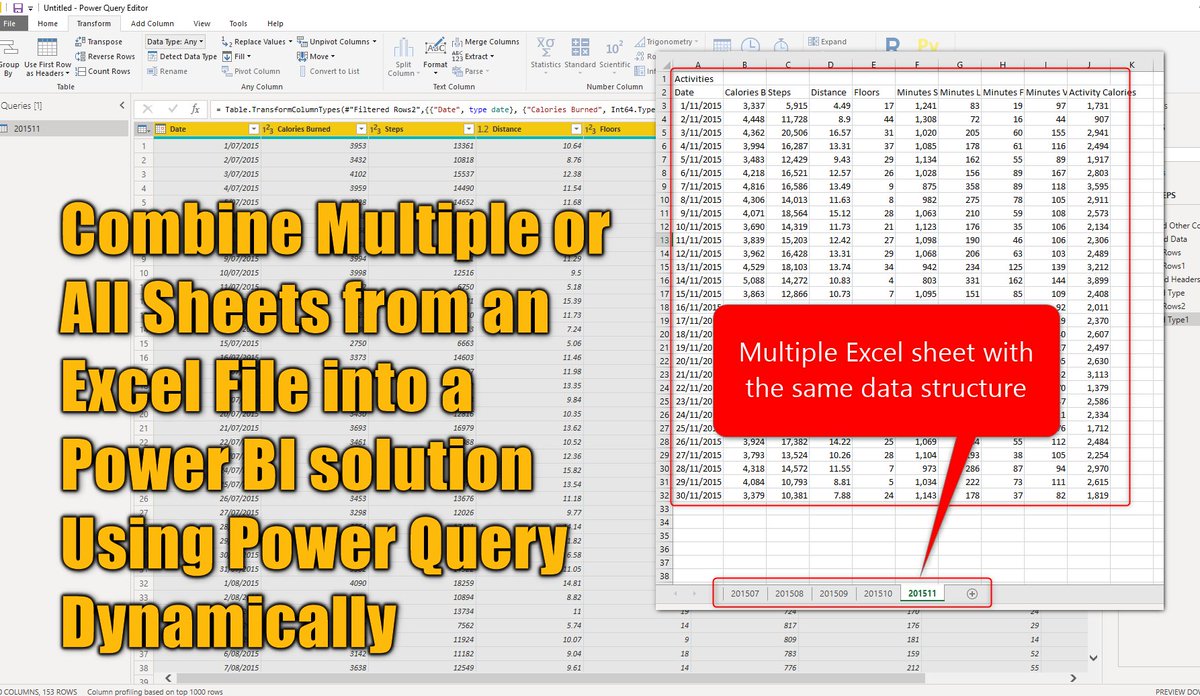Select the Transform ribbon tab

(x=94, y=23)
